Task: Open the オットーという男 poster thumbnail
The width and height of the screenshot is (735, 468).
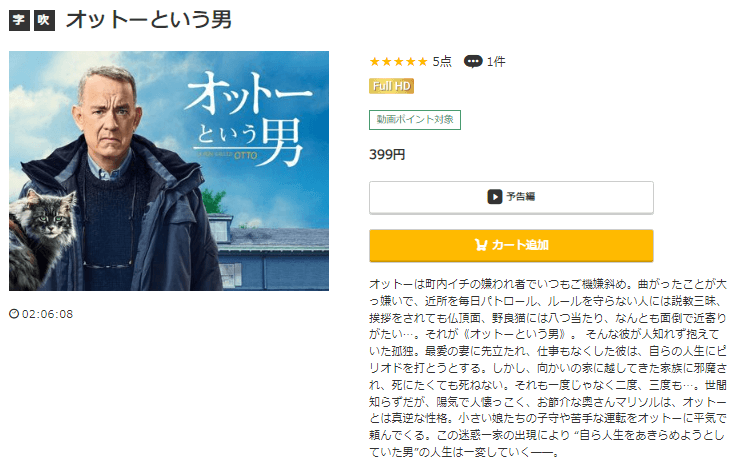Action: (x=169, y=171)
